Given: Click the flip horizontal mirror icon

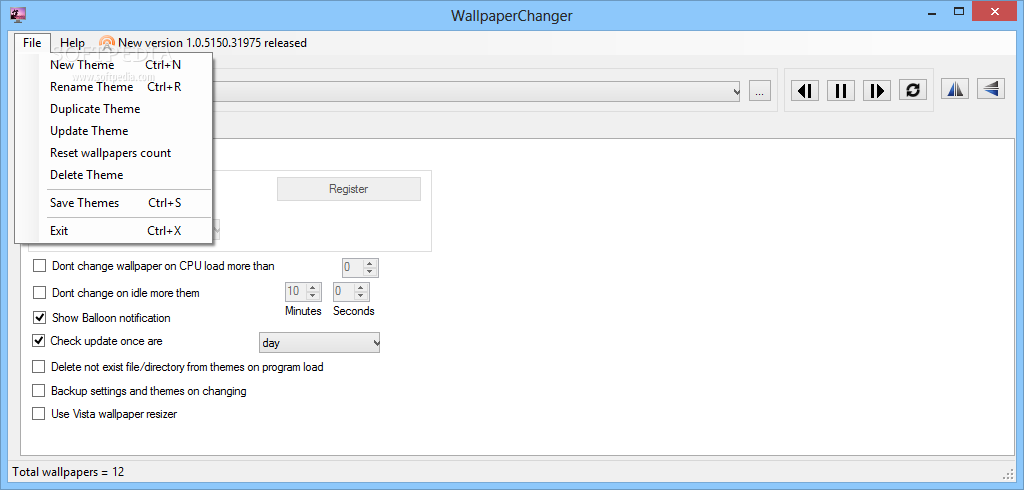Looking at the screenshot, I should (955, 88).
